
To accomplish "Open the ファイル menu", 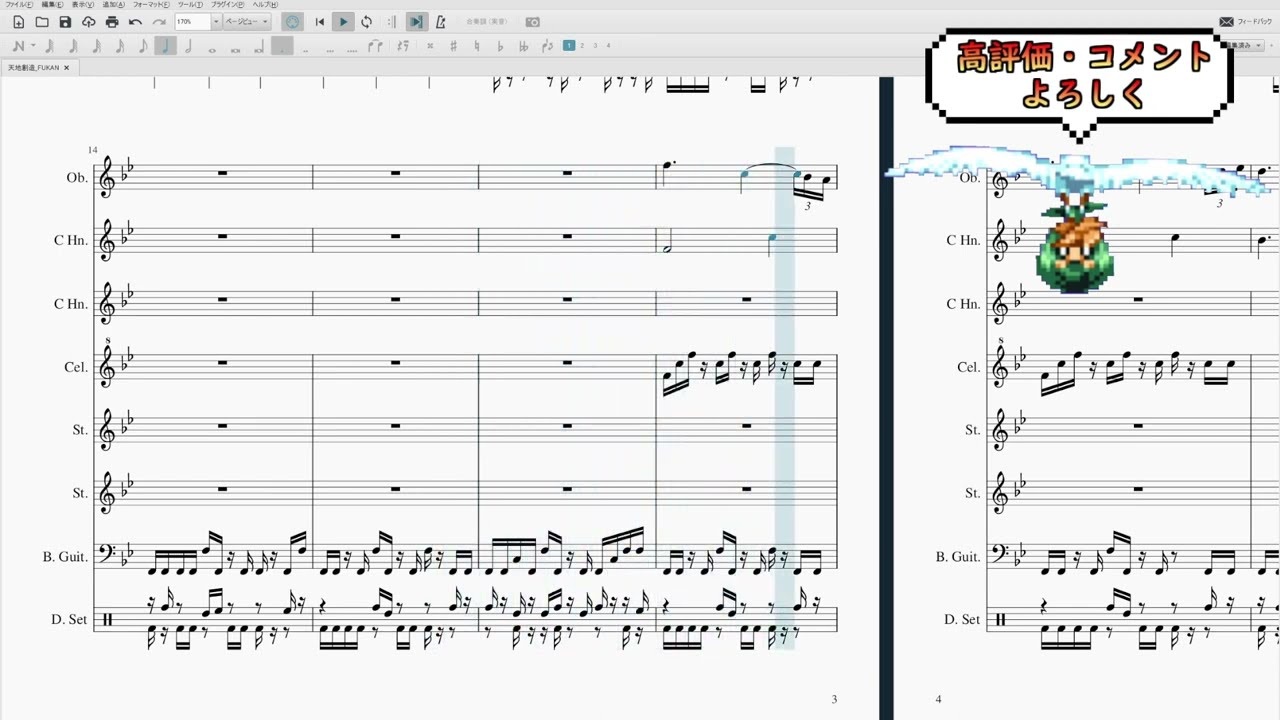I will coord(19,5).
